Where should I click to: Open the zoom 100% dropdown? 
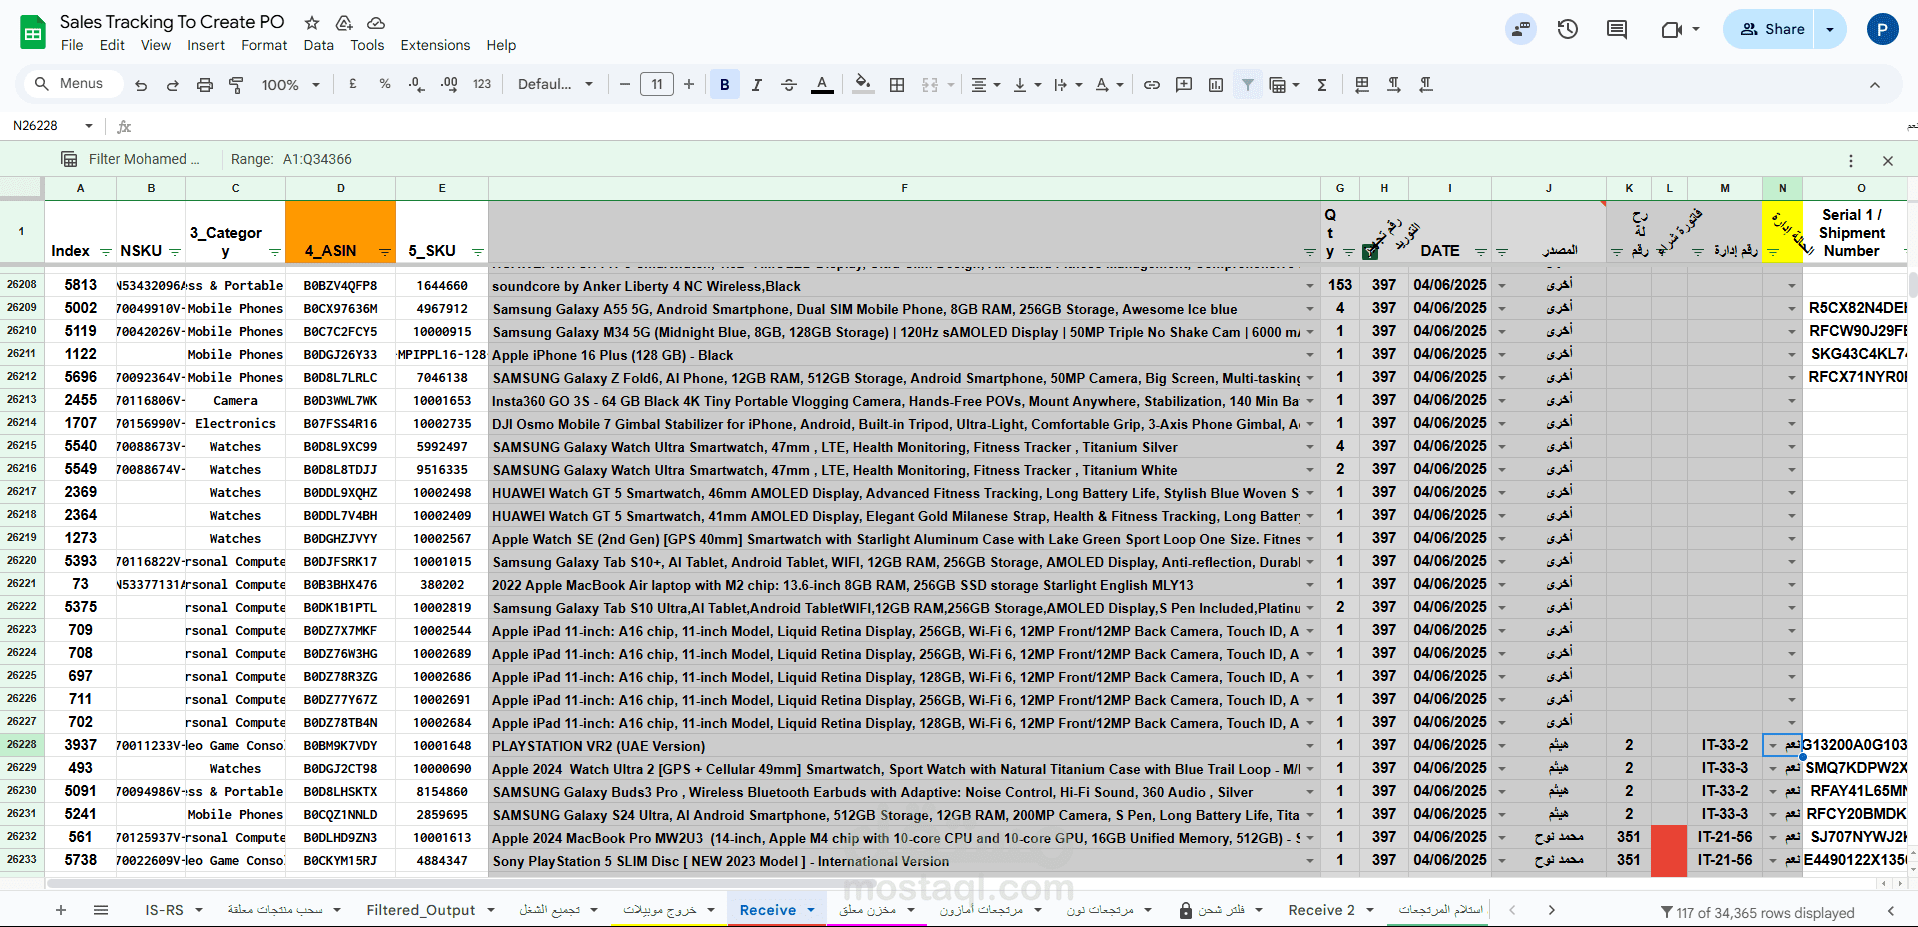pos(291,85)
